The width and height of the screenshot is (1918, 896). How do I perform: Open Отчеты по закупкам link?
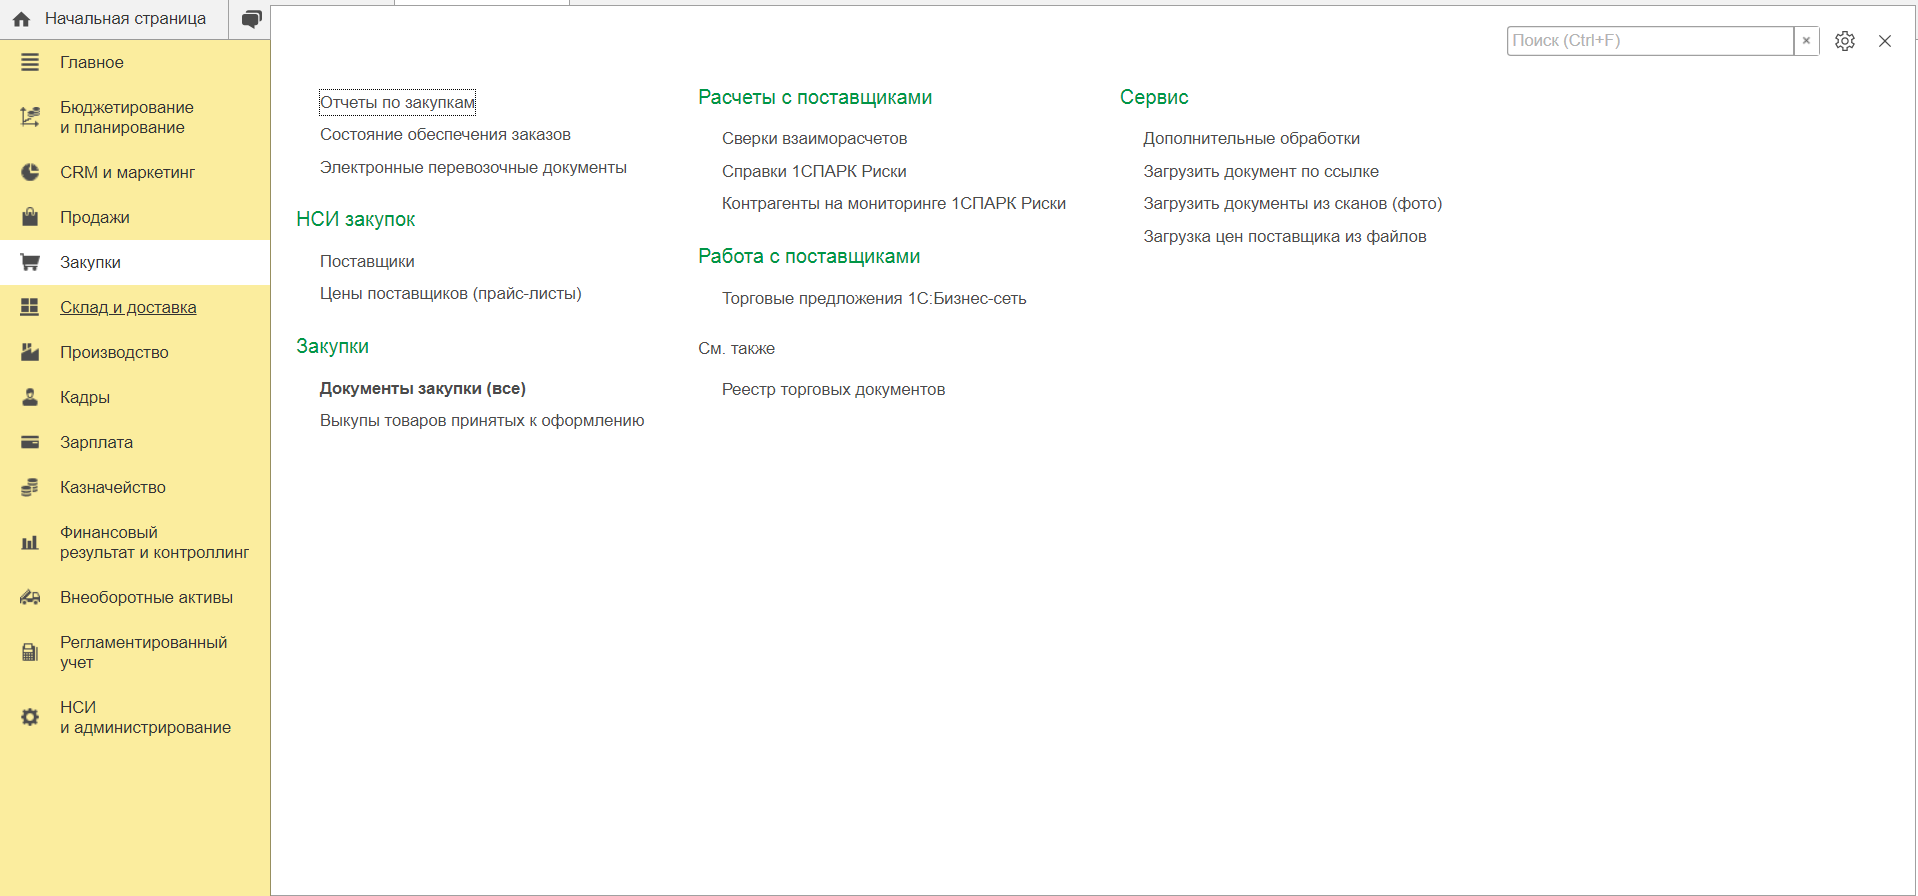pyautogui.click(x=397, y=102)
